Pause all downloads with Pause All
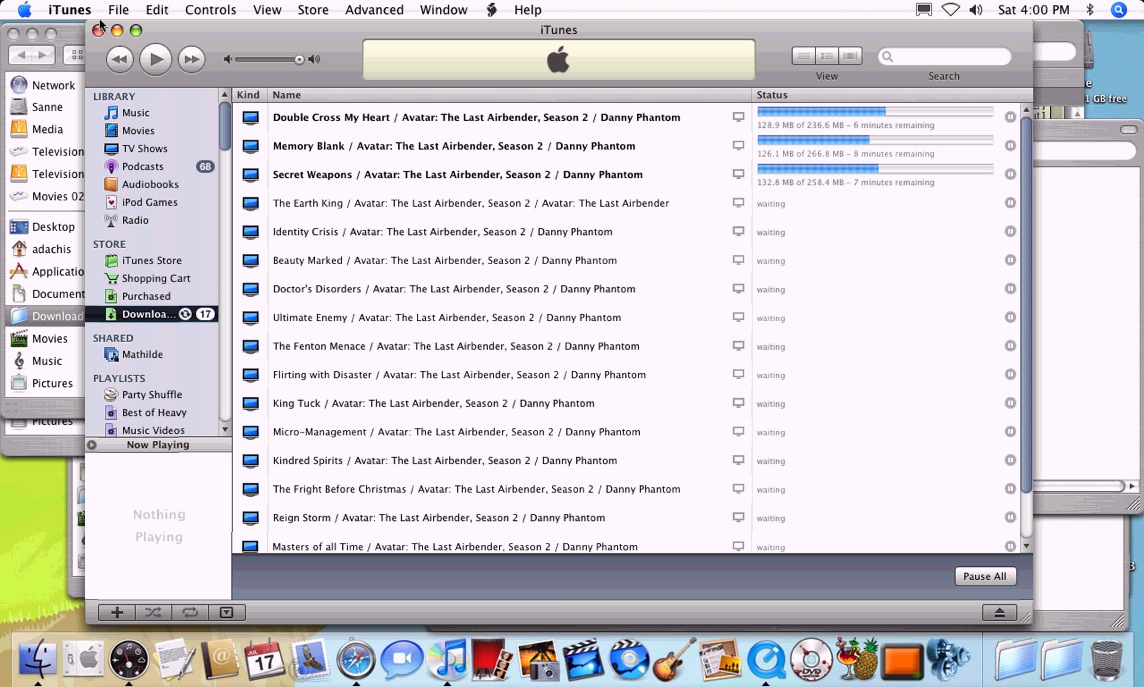This screenshot has width=1144, height=687. [985, 576]
